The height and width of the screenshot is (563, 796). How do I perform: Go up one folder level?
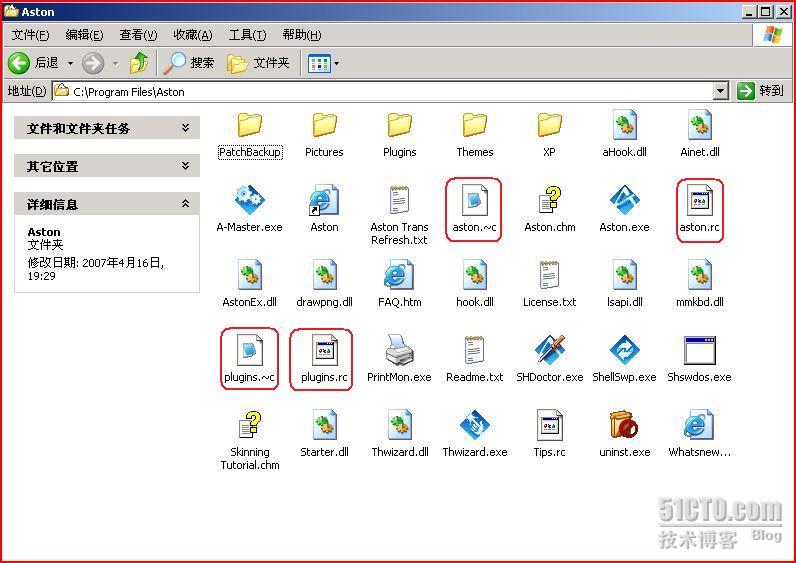tap(139, 63)
